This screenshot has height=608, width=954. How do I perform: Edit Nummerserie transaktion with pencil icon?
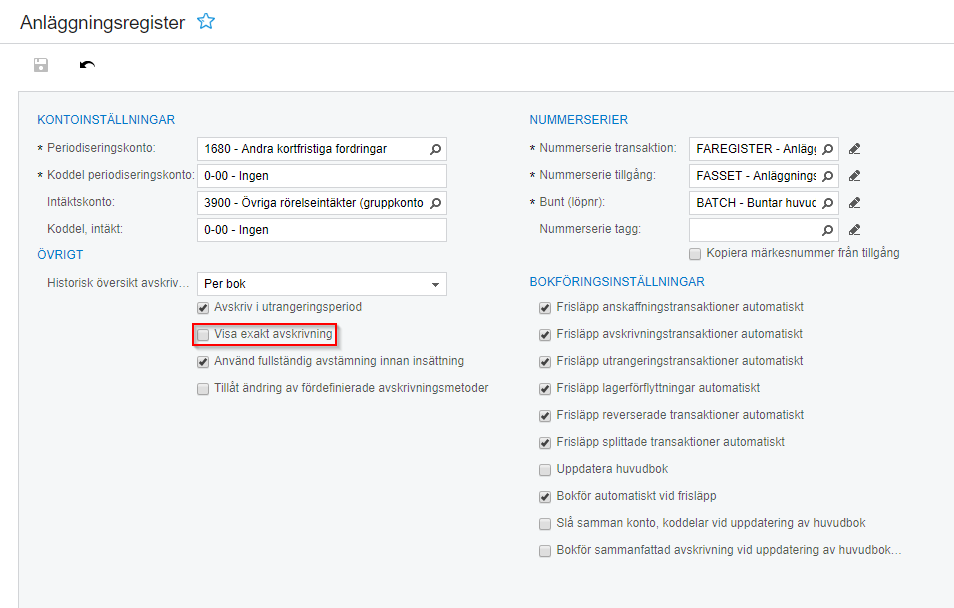click(x=854, y=149)
